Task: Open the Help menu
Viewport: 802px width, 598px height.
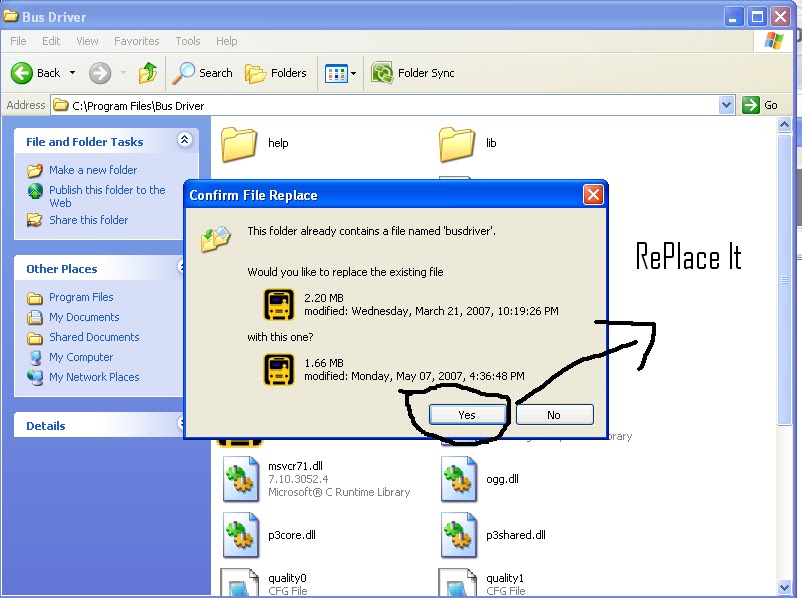Action: pyautogui.click(x=226, y=41)
